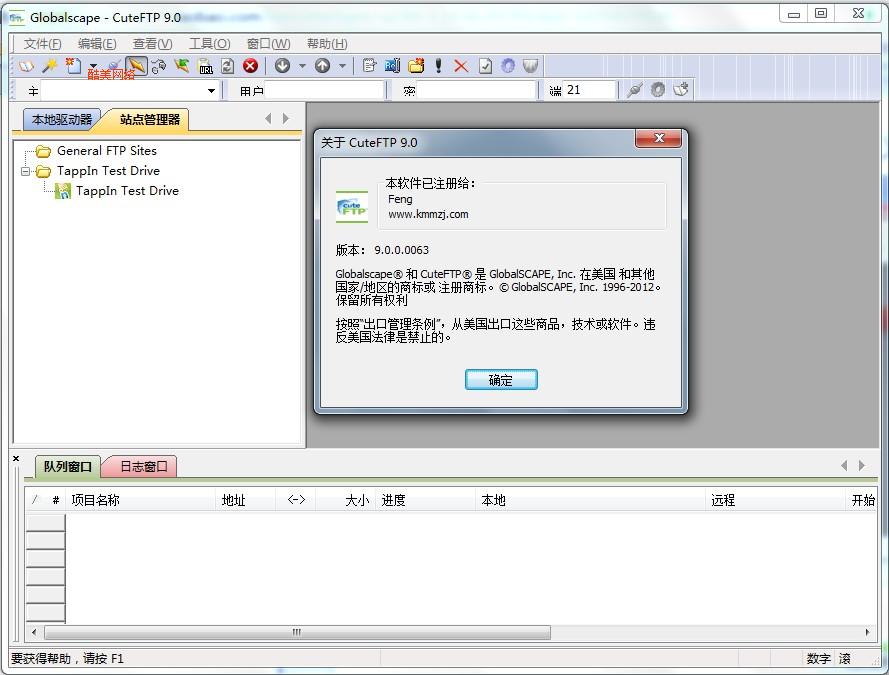Switch to the 本地驱动器 tab
This screenshot has width=889, height=675.
62,120
